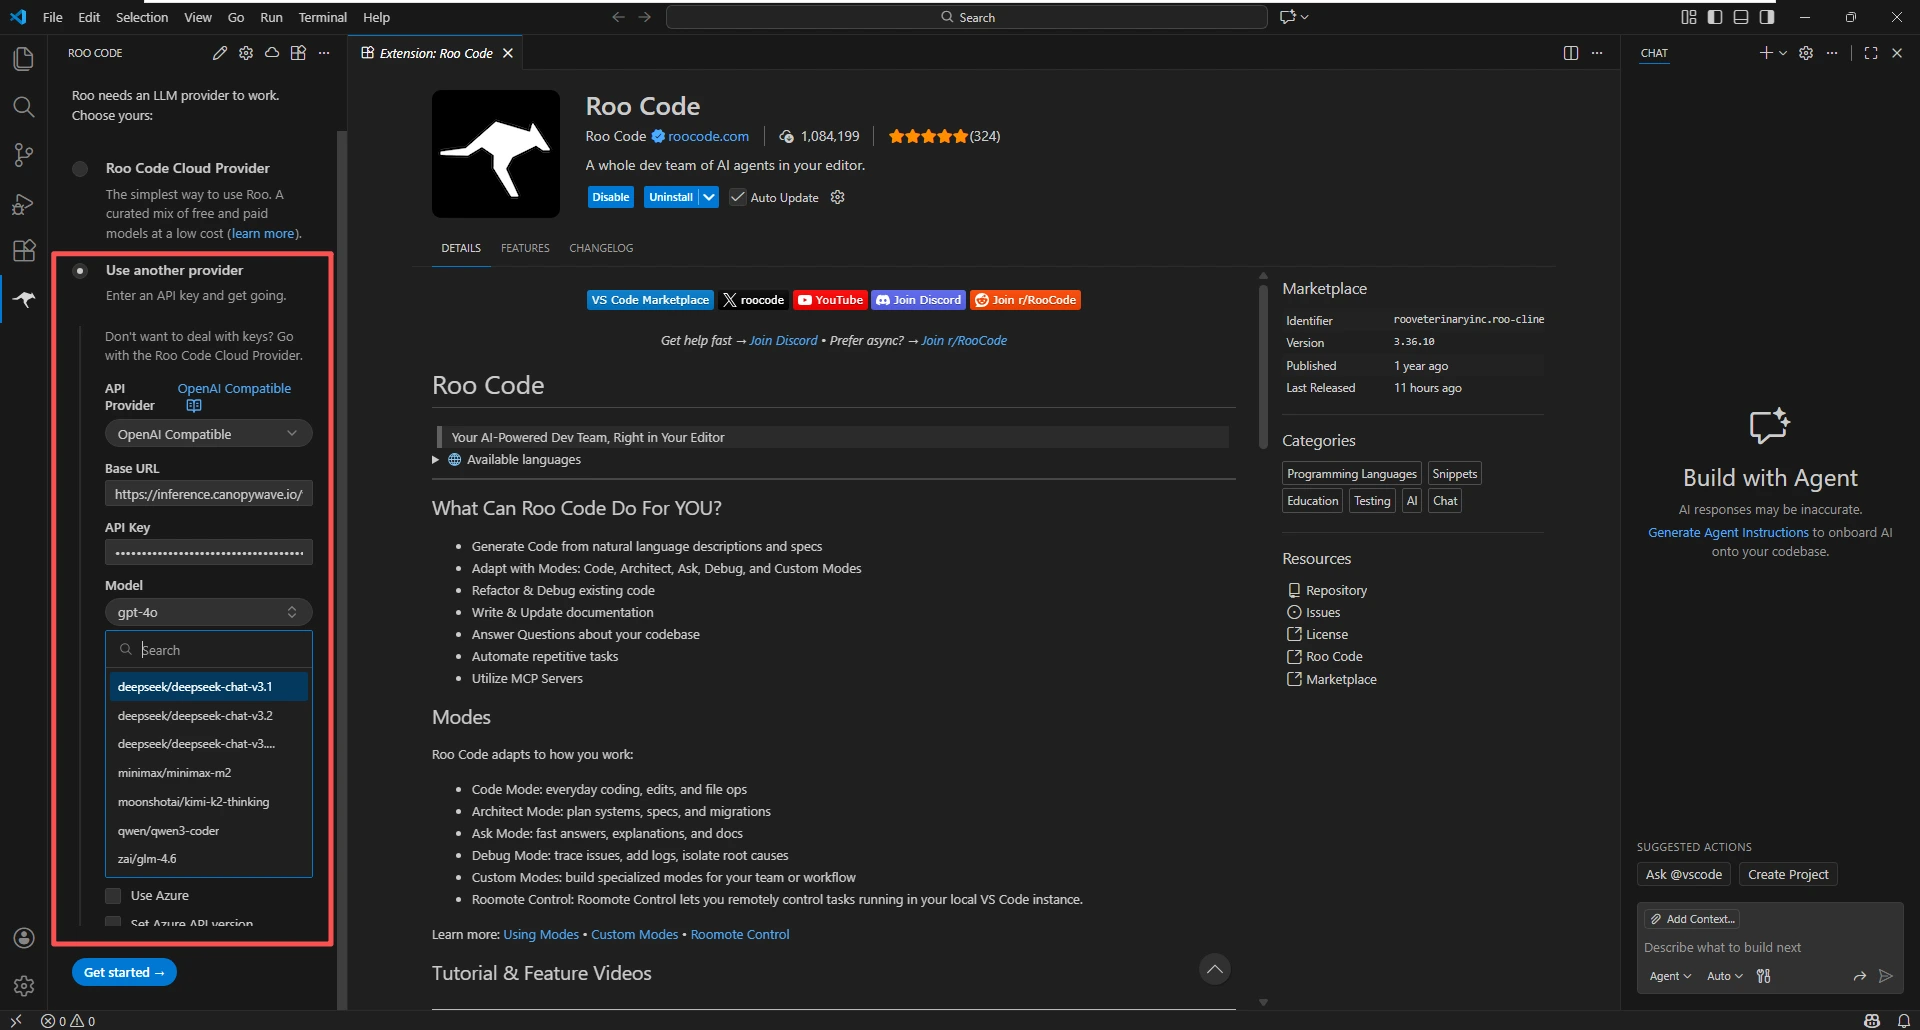Open the Roo Code kangaroo sidebar panel
1920x1030 pixels.
coord(23,299)
